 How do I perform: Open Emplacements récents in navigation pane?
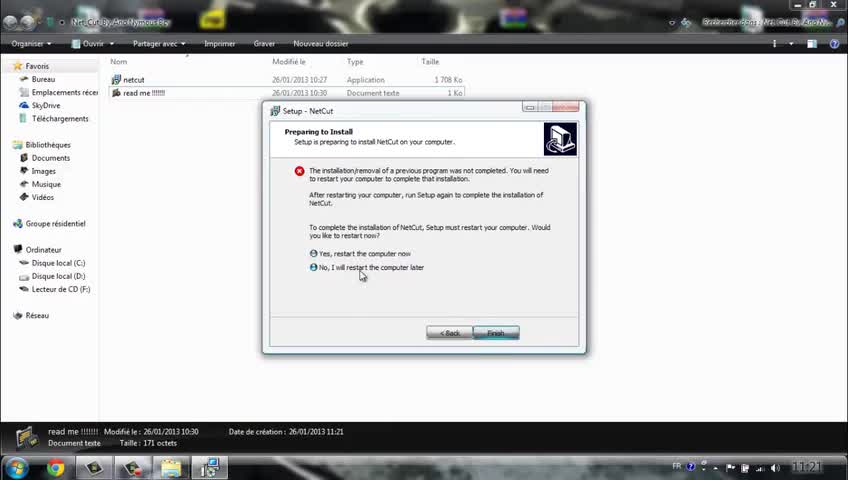[58, 92]
